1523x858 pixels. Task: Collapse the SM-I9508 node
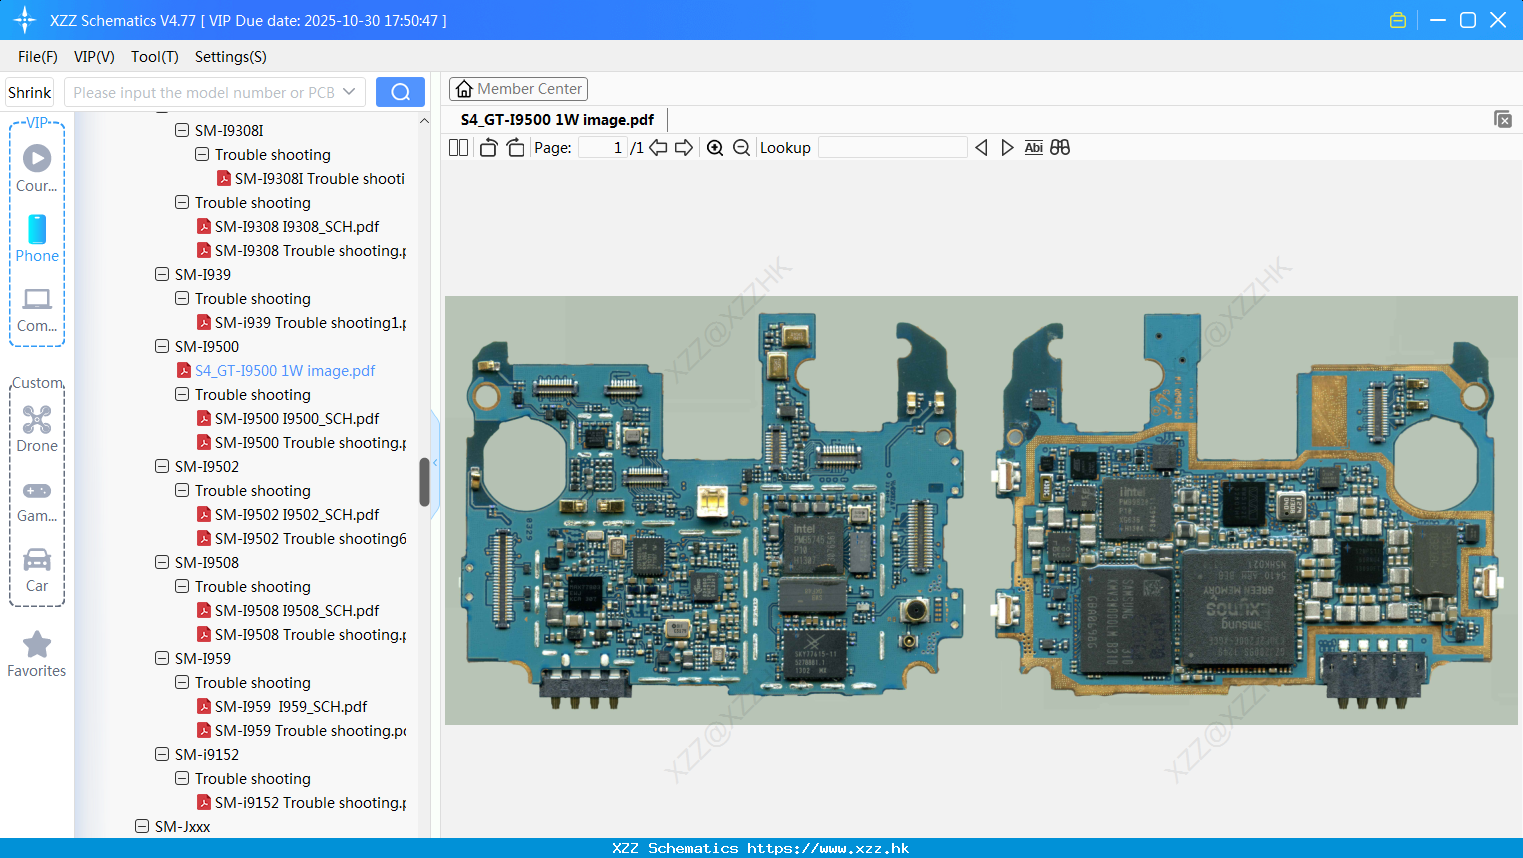(x=162, y=562)
